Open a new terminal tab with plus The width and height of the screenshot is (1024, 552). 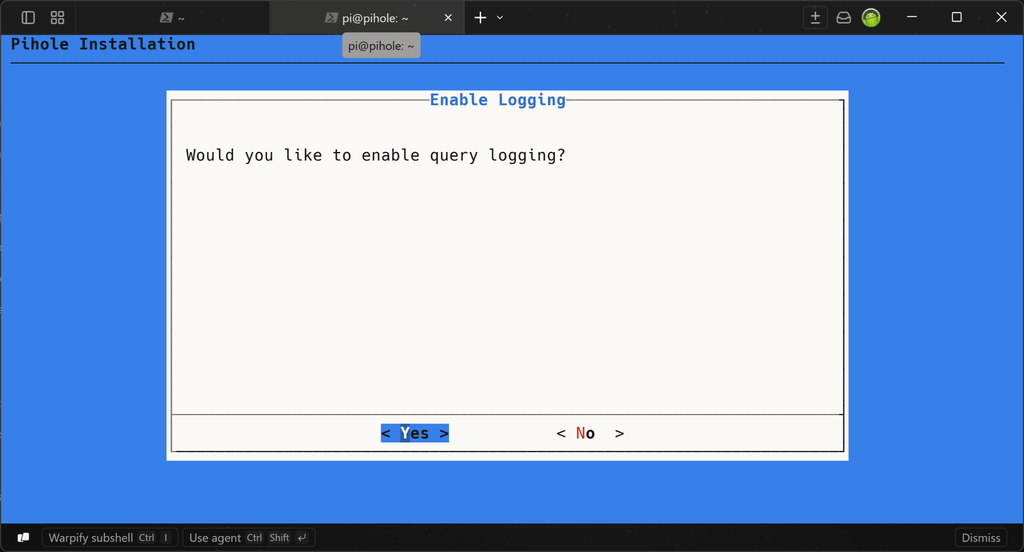[481, 18]
